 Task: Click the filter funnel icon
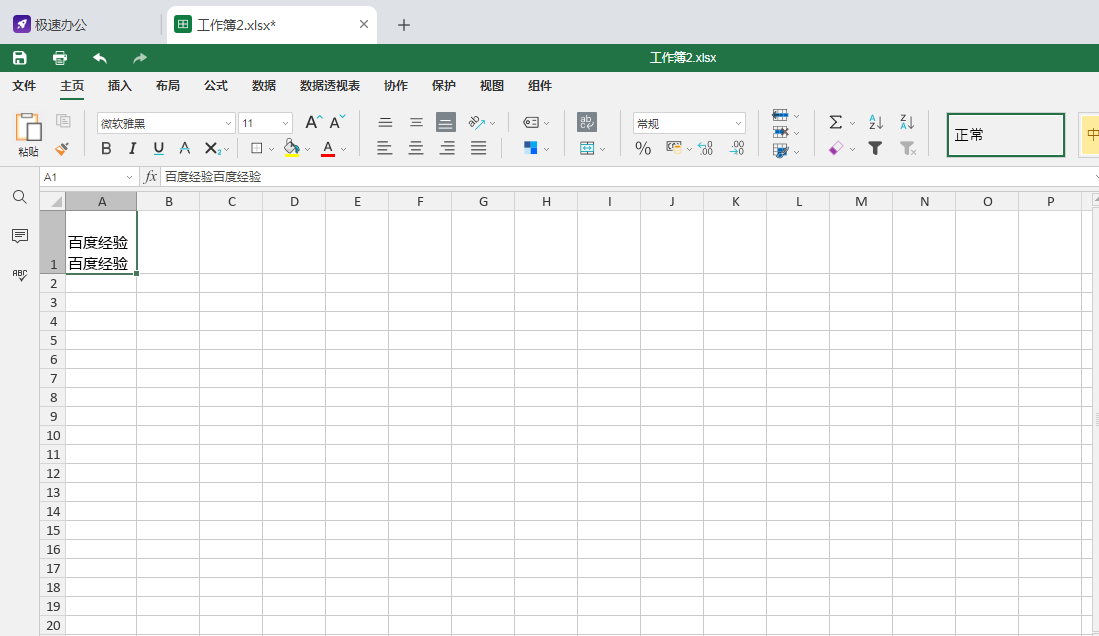pyautogui.click(x=875, y=149)
